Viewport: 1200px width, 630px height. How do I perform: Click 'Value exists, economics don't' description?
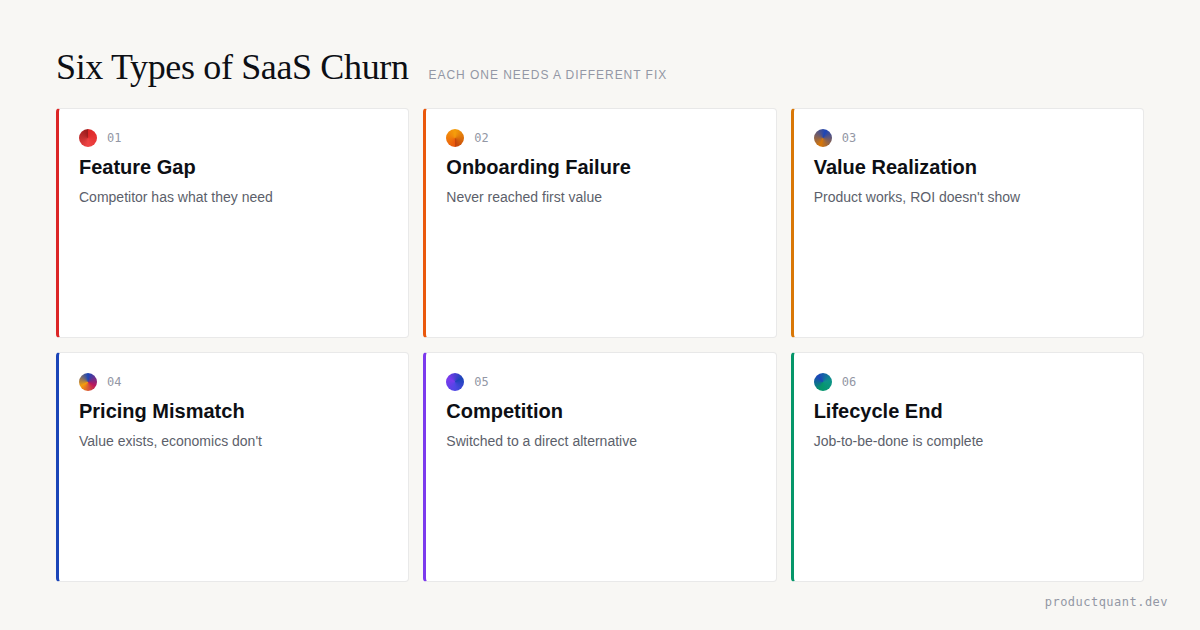coord(170,441)
